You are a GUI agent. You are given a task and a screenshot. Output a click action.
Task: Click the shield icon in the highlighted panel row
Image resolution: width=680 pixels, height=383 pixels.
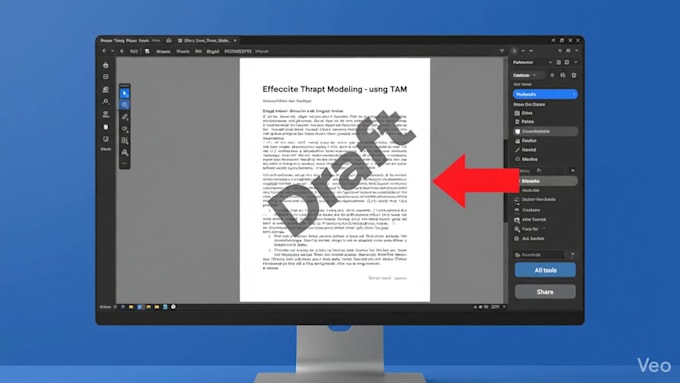pos(517,131)
